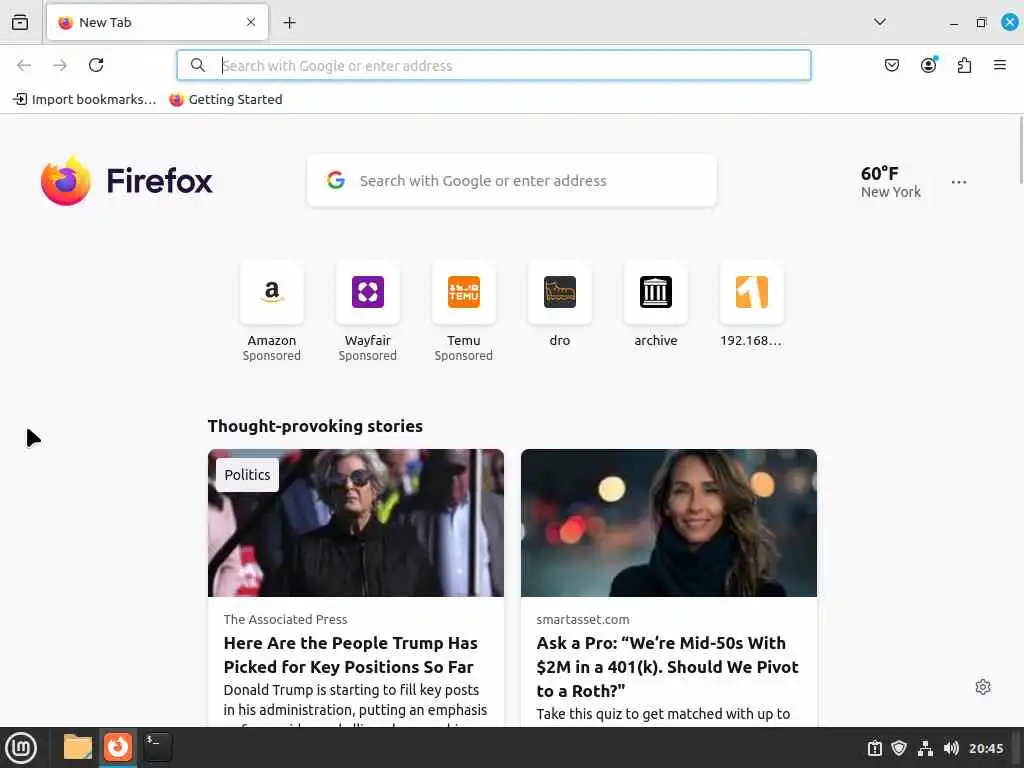Open the volume speaker tray icon

(x=951, y=748)
